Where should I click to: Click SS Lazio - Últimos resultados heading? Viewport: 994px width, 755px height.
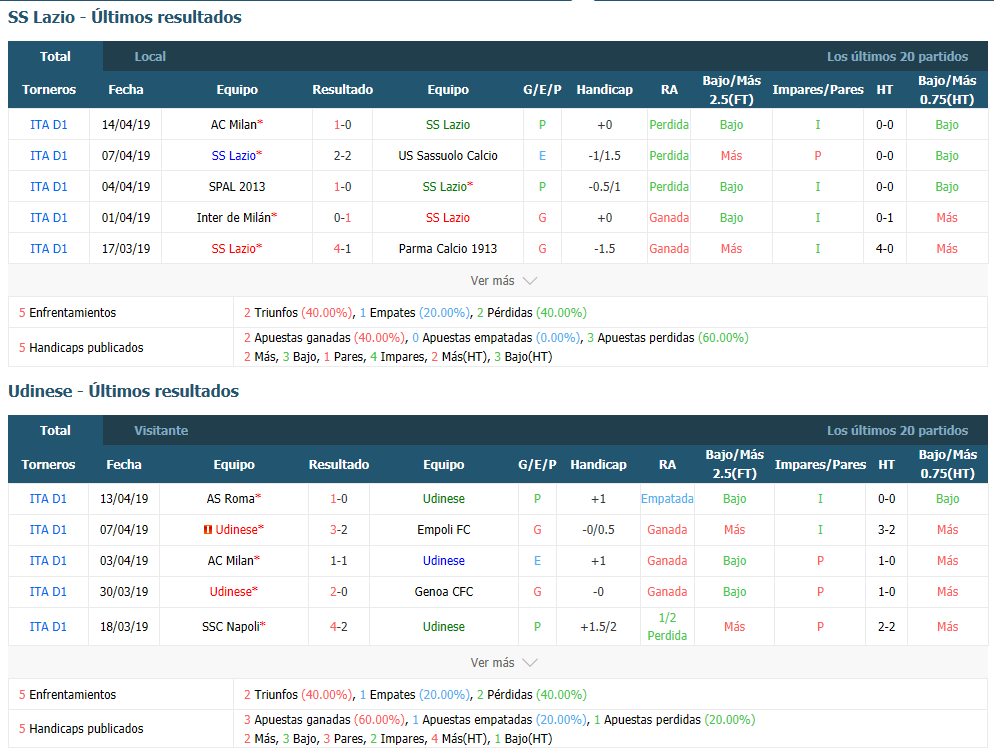click(x=125, y=17)
